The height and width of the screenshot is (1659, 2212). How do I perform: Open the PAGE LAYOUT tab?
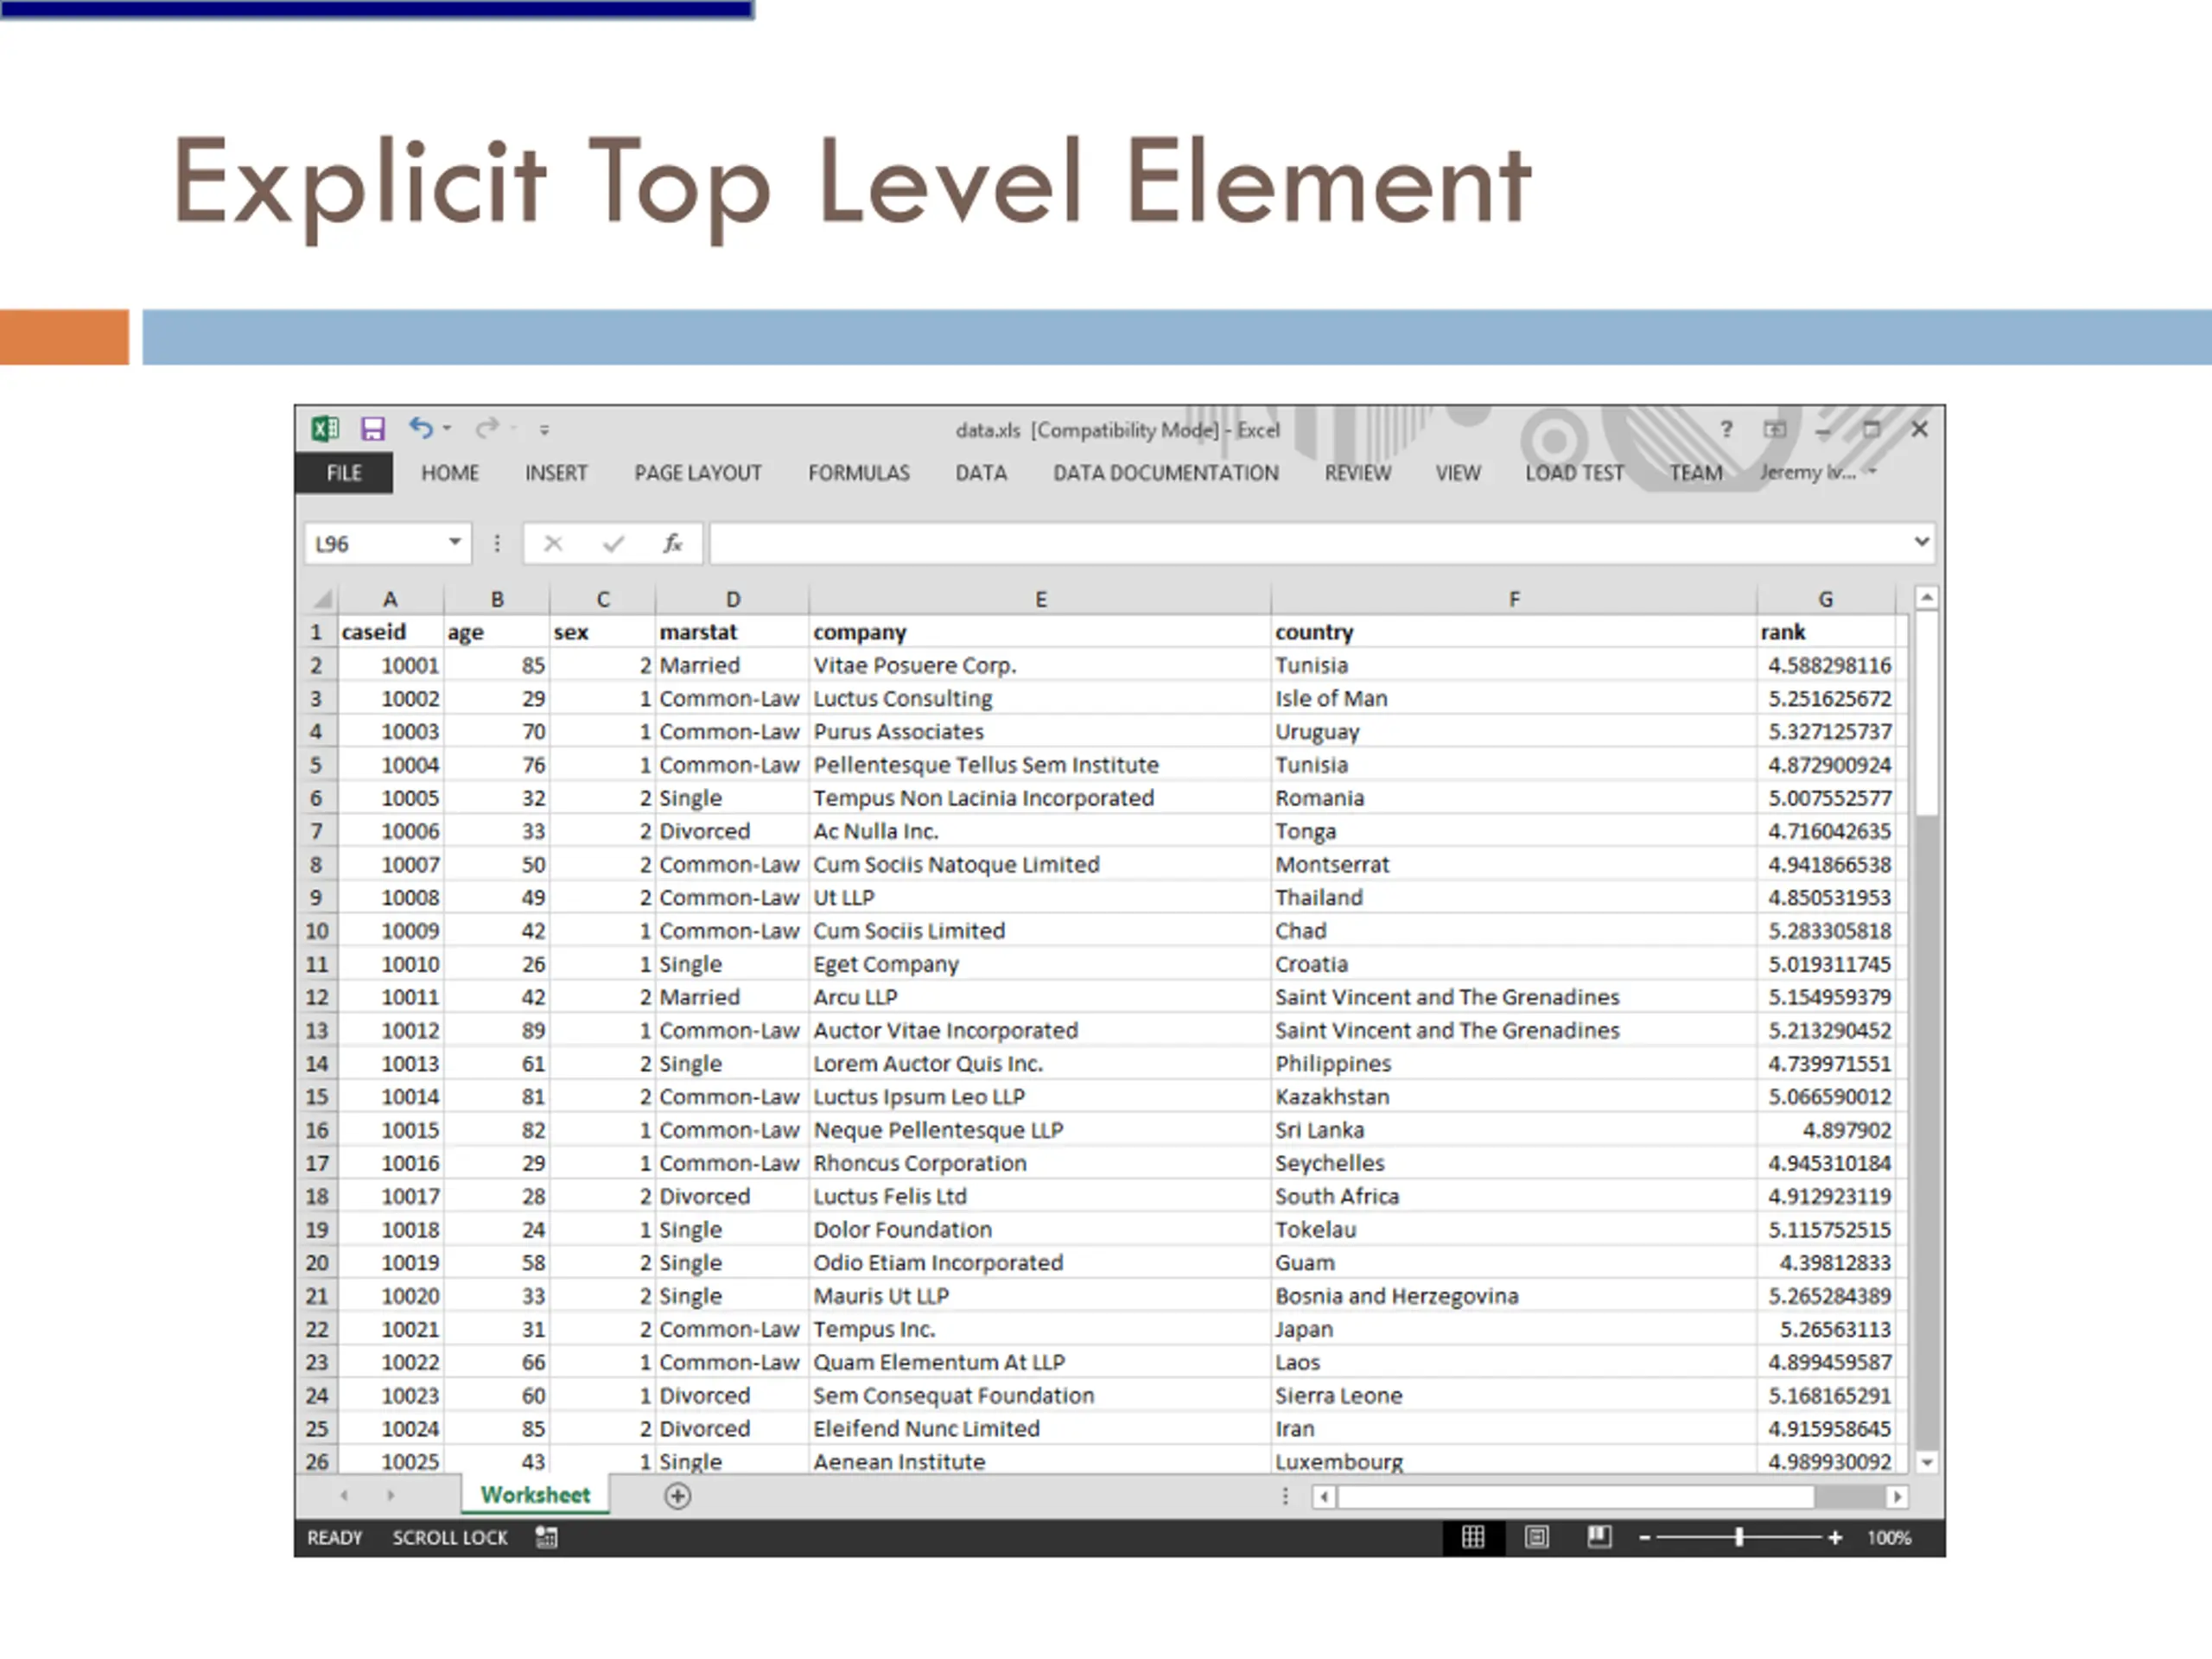pyautogui.click(x=698, y=473)
